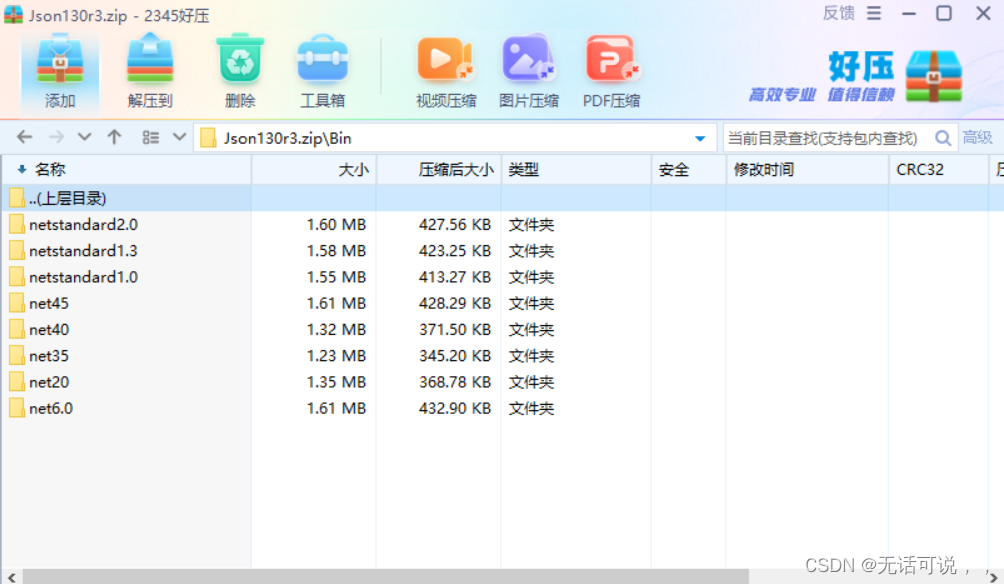Image resolution: width=1004 pixels, height=584 pixels.
Task: Open the address bar path dropdown arrow
Action: click(699, 137)
